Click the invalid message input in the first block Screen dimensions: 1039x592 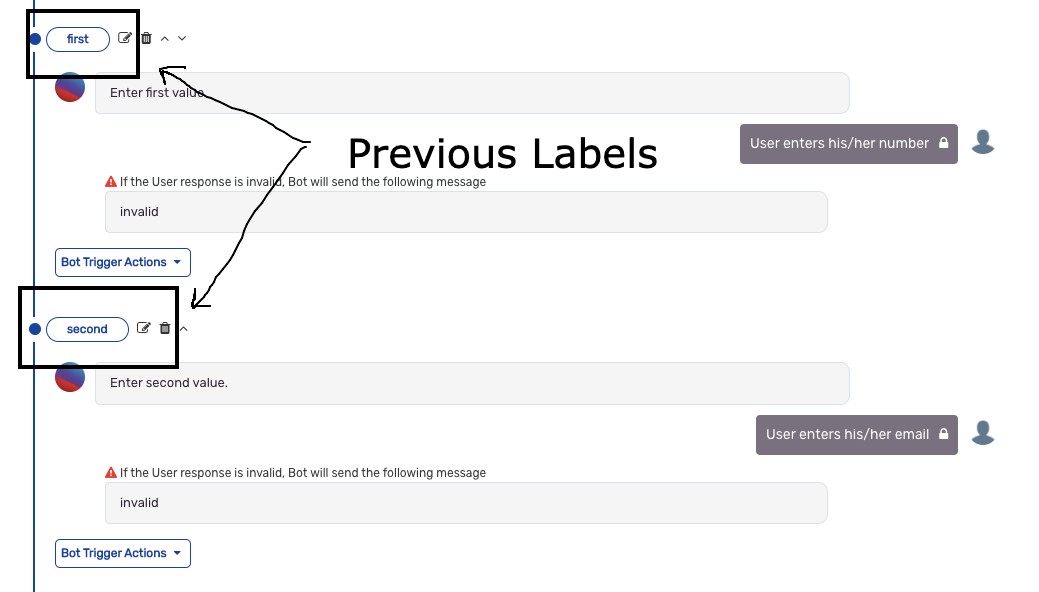466,211
